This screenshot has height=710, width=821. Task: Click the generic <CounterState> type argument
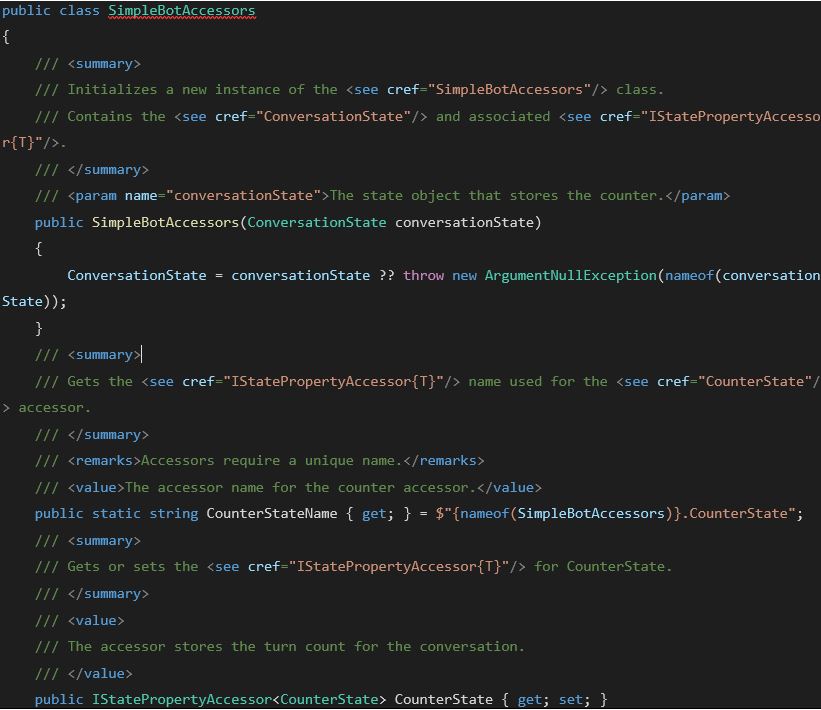[x=329, y=700]
